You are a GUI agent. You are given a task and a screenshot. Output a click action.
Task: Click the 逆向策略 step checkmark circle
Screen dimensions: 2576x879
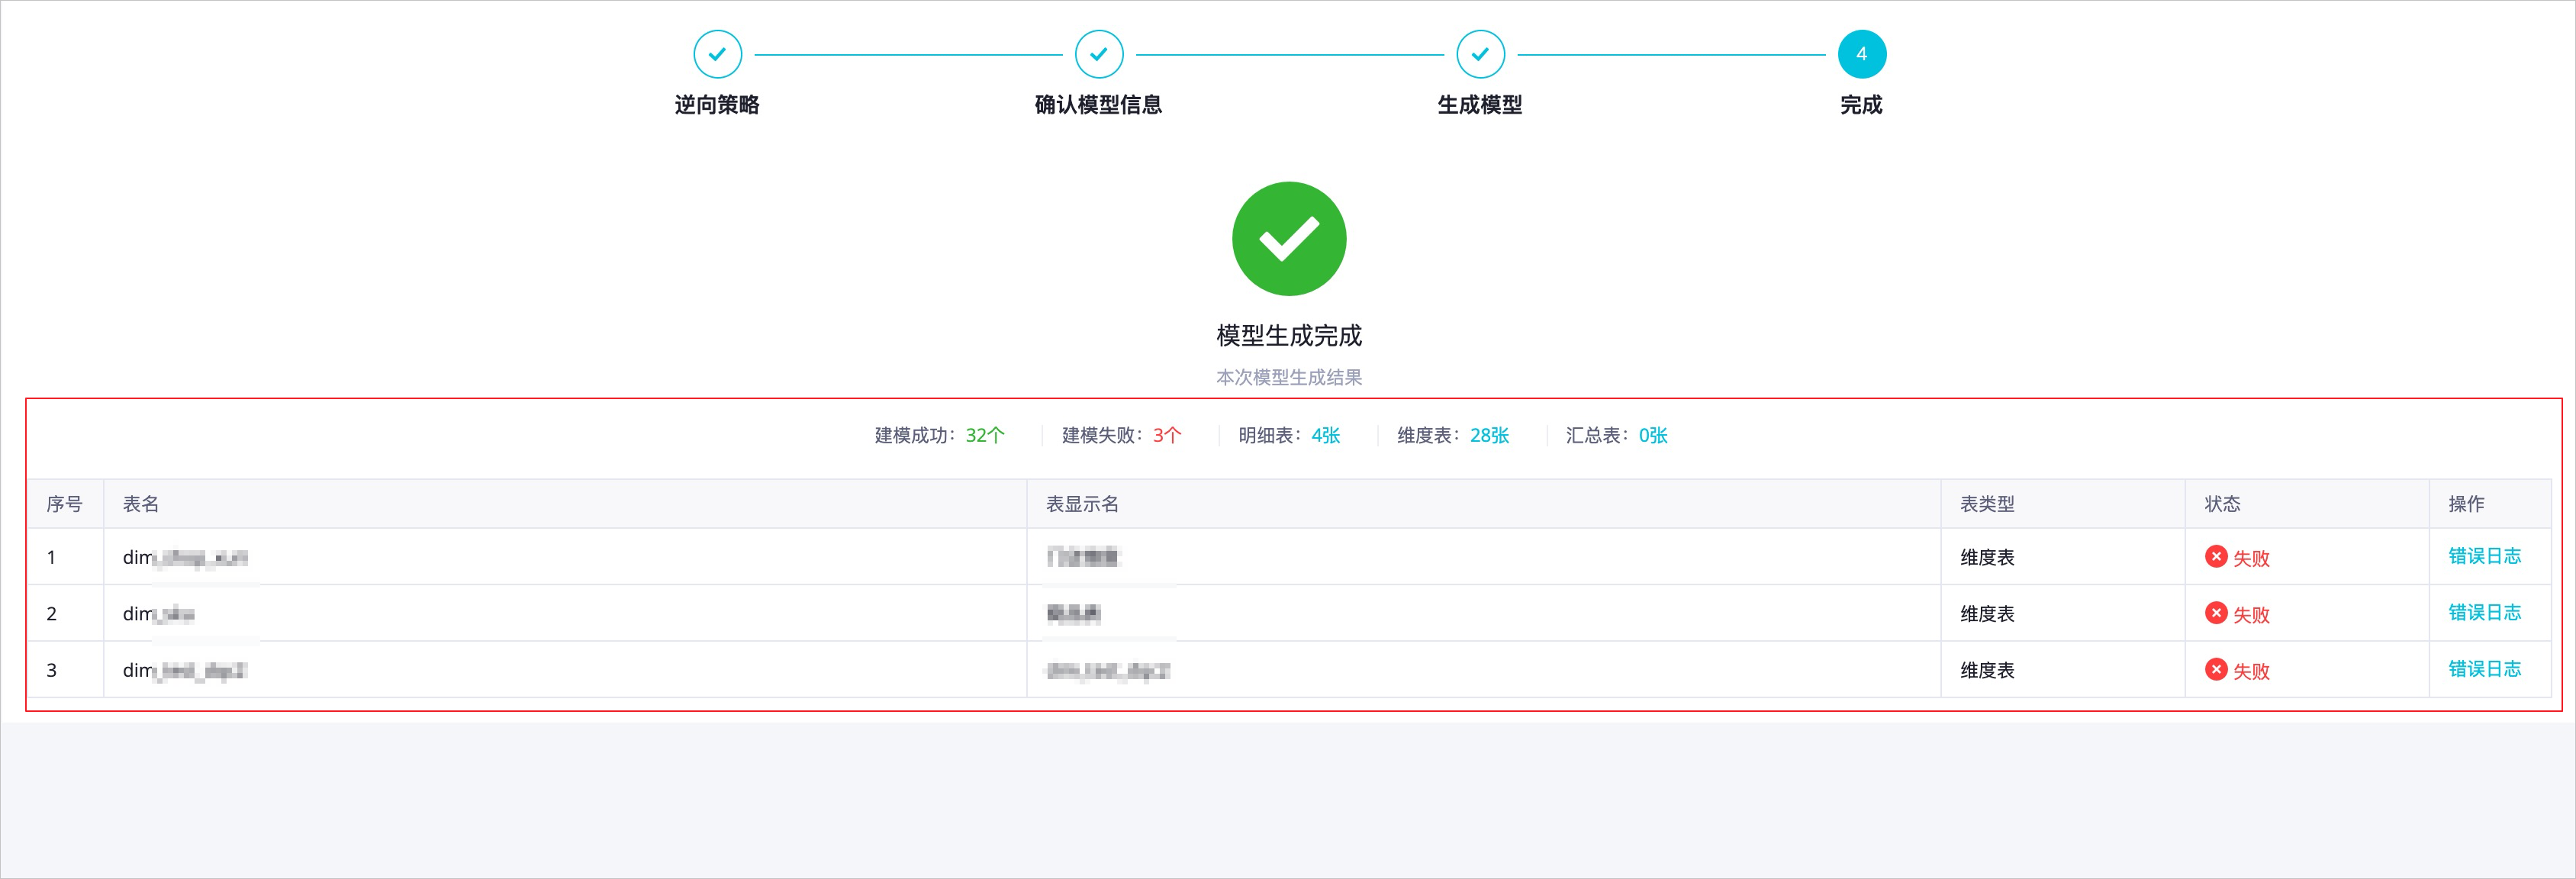coord(717,54)
